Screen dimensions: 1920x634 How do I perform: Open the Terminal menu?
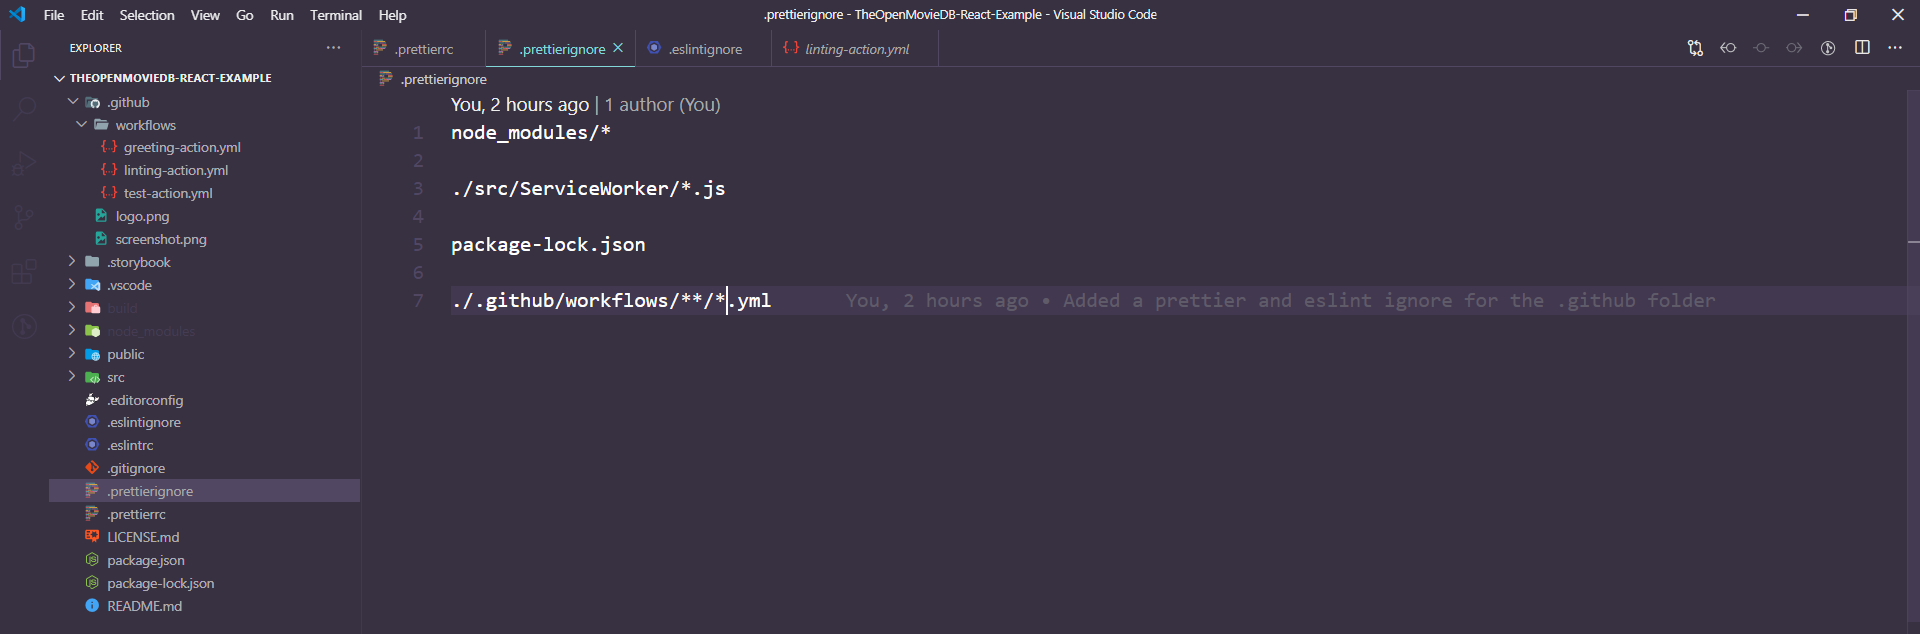click(x=336, y=15)
